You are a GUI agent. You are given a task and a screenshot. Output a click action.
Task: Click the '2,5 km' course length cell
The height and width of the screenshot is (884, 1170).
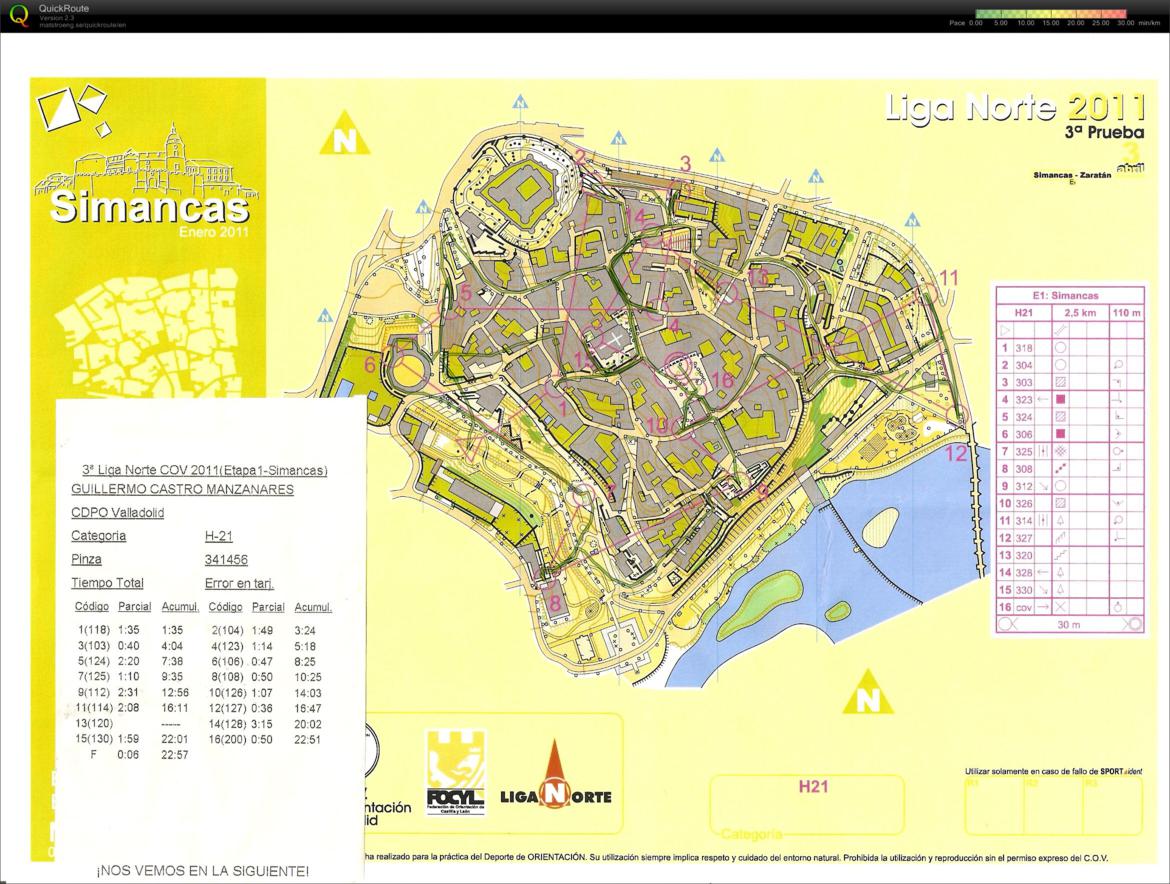pos(1081,313)
